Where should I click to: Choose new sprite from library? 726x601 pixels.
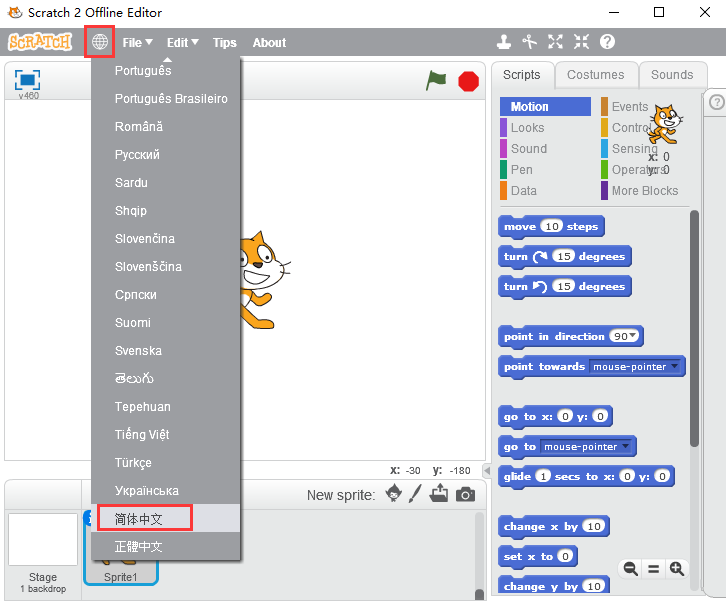[x=394, y=493]
